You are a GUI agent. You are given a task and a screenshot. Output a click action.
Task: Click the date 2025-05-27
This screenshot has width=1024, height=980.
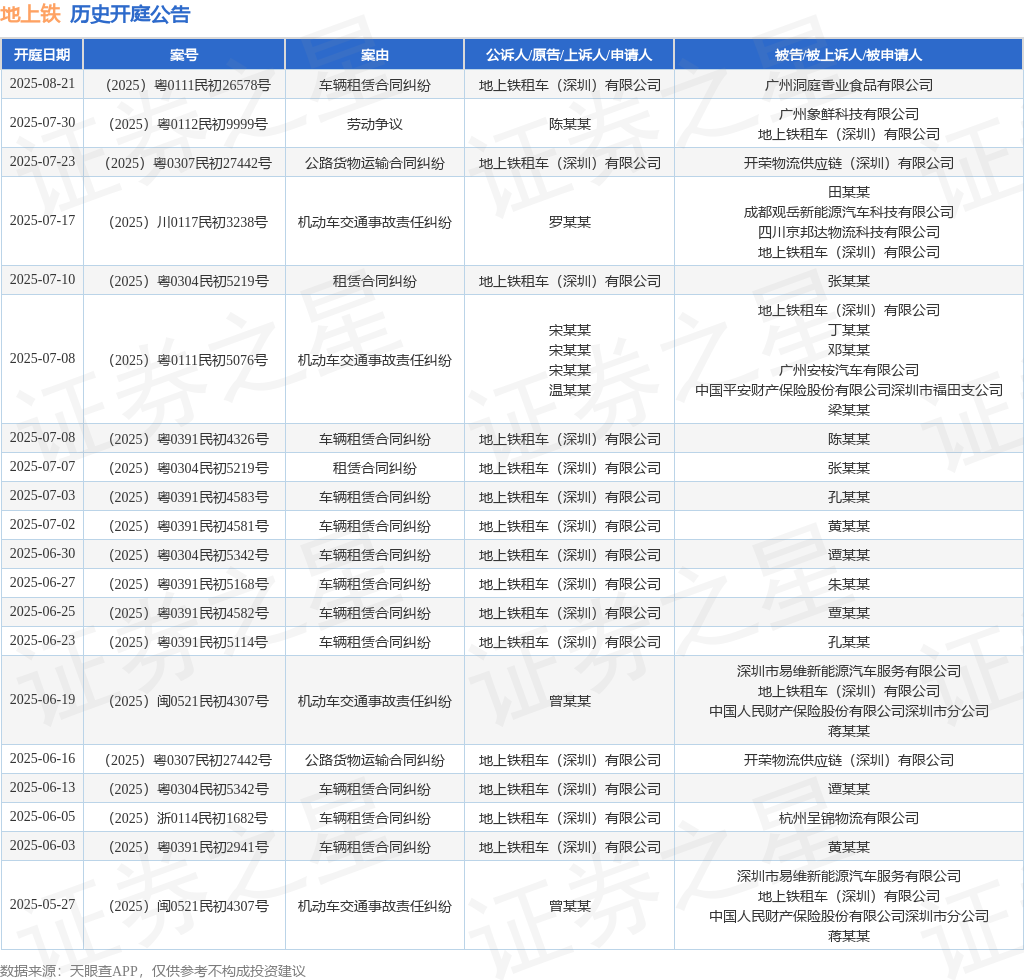tap(42, 905)
